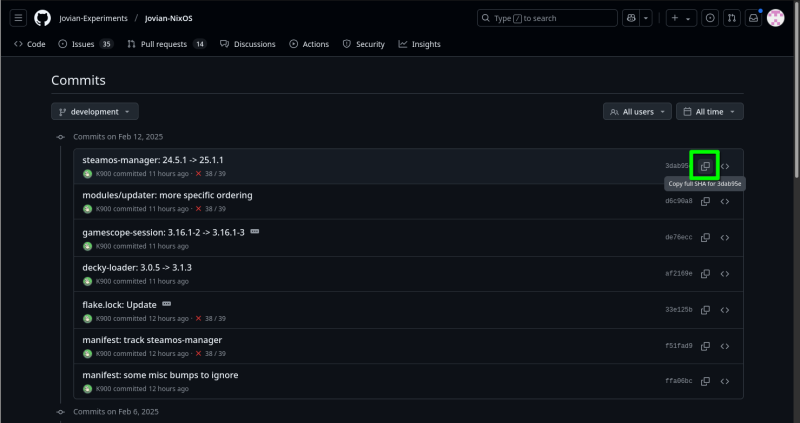Show failed checks 38/39 for flake.lock commit
800x423 pixels.
(211, 319)
